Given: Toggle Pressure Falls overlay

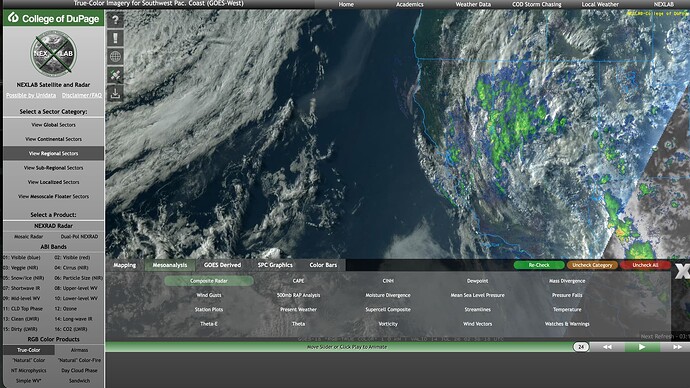Looking at the screenshot, I should coord(567,295).
